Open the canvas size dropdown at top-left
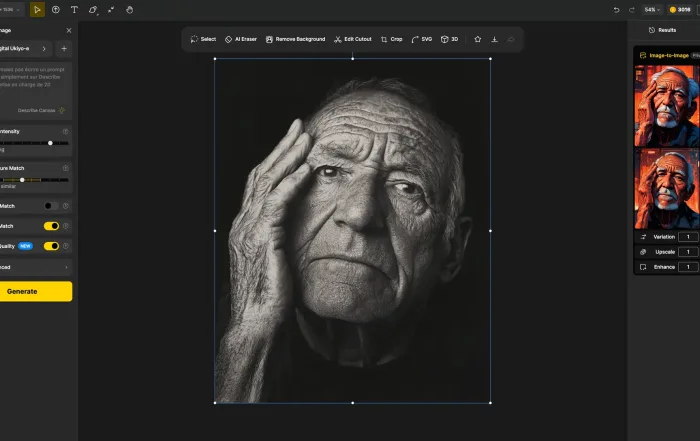700x441 pixels. click(10, 9)
